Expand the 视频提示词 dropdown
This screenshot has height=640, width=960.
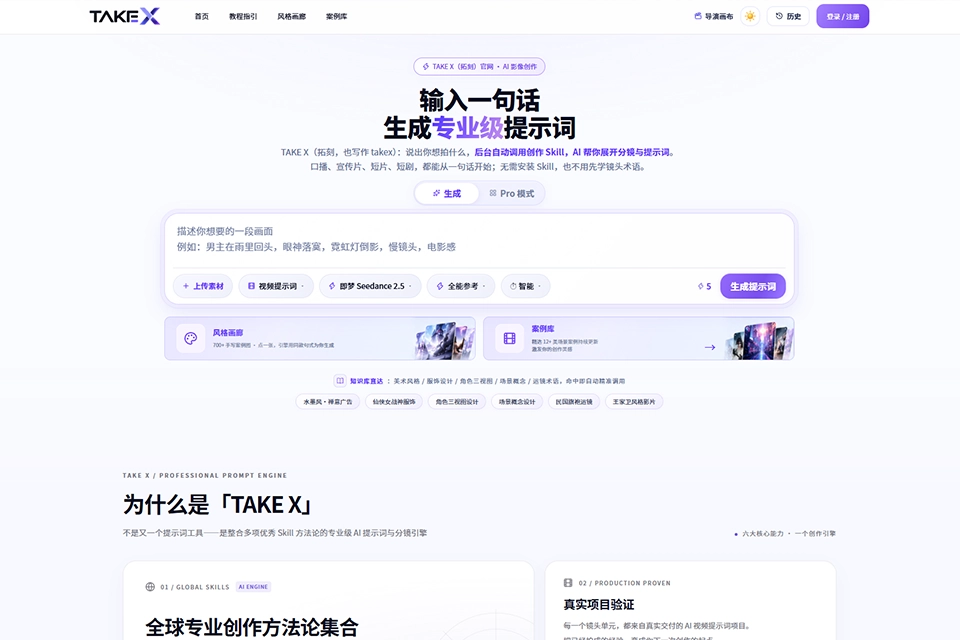276,286
